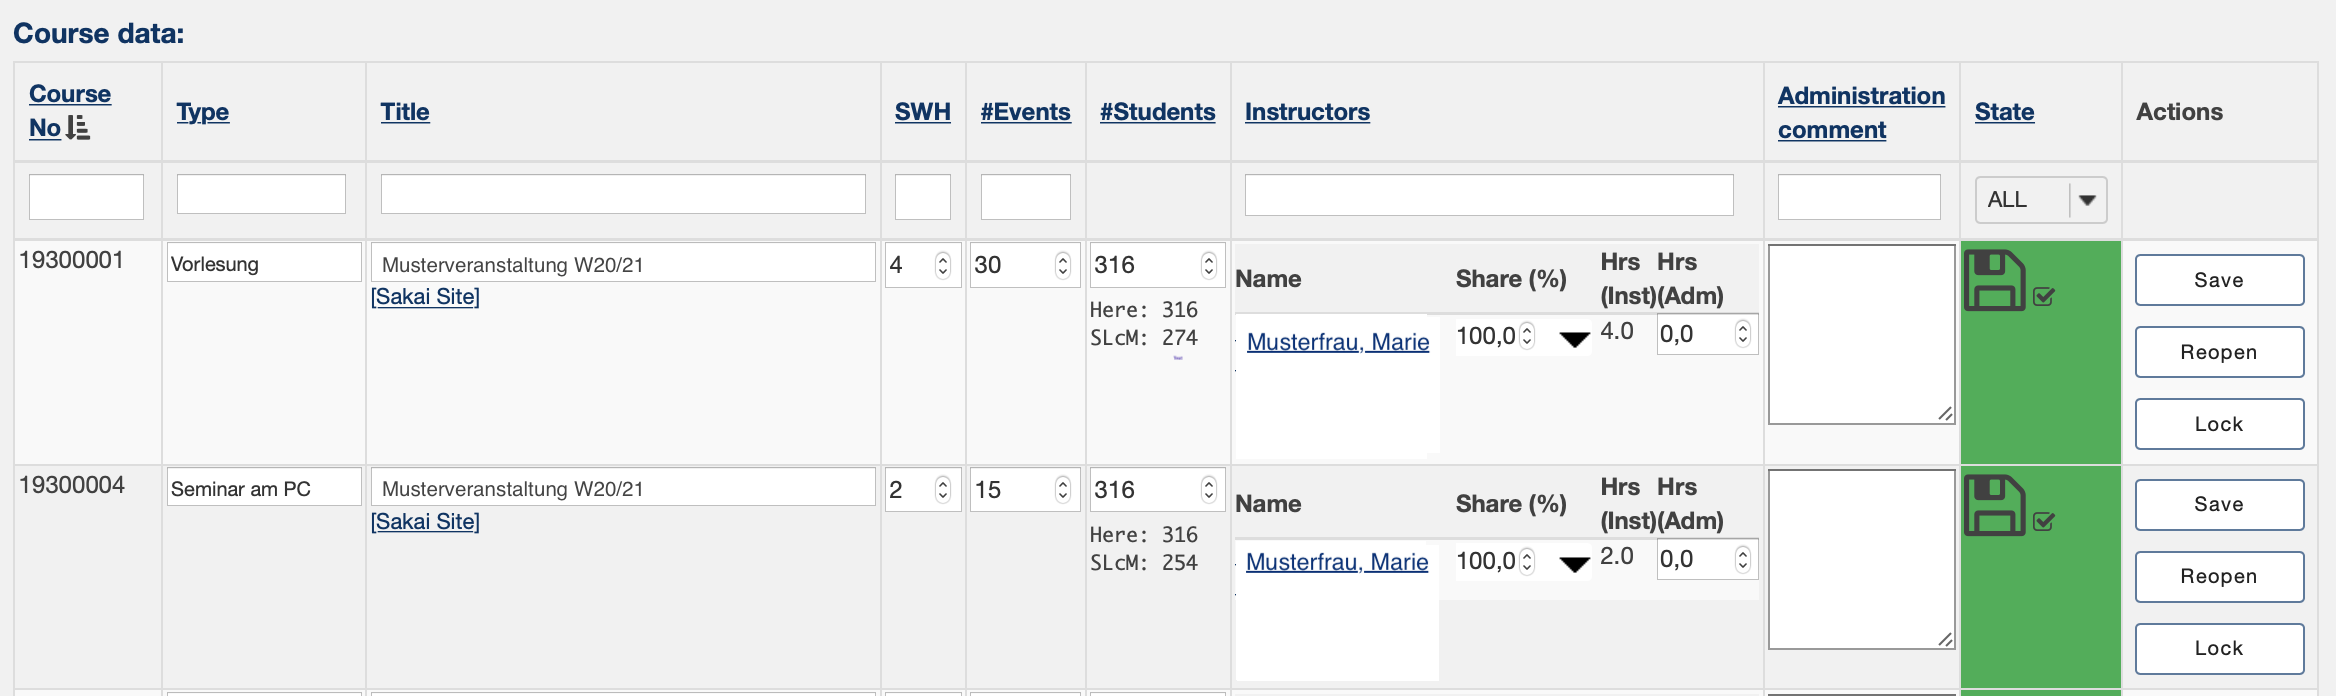
Task: Lock course 19300001
Action: 2219,424
